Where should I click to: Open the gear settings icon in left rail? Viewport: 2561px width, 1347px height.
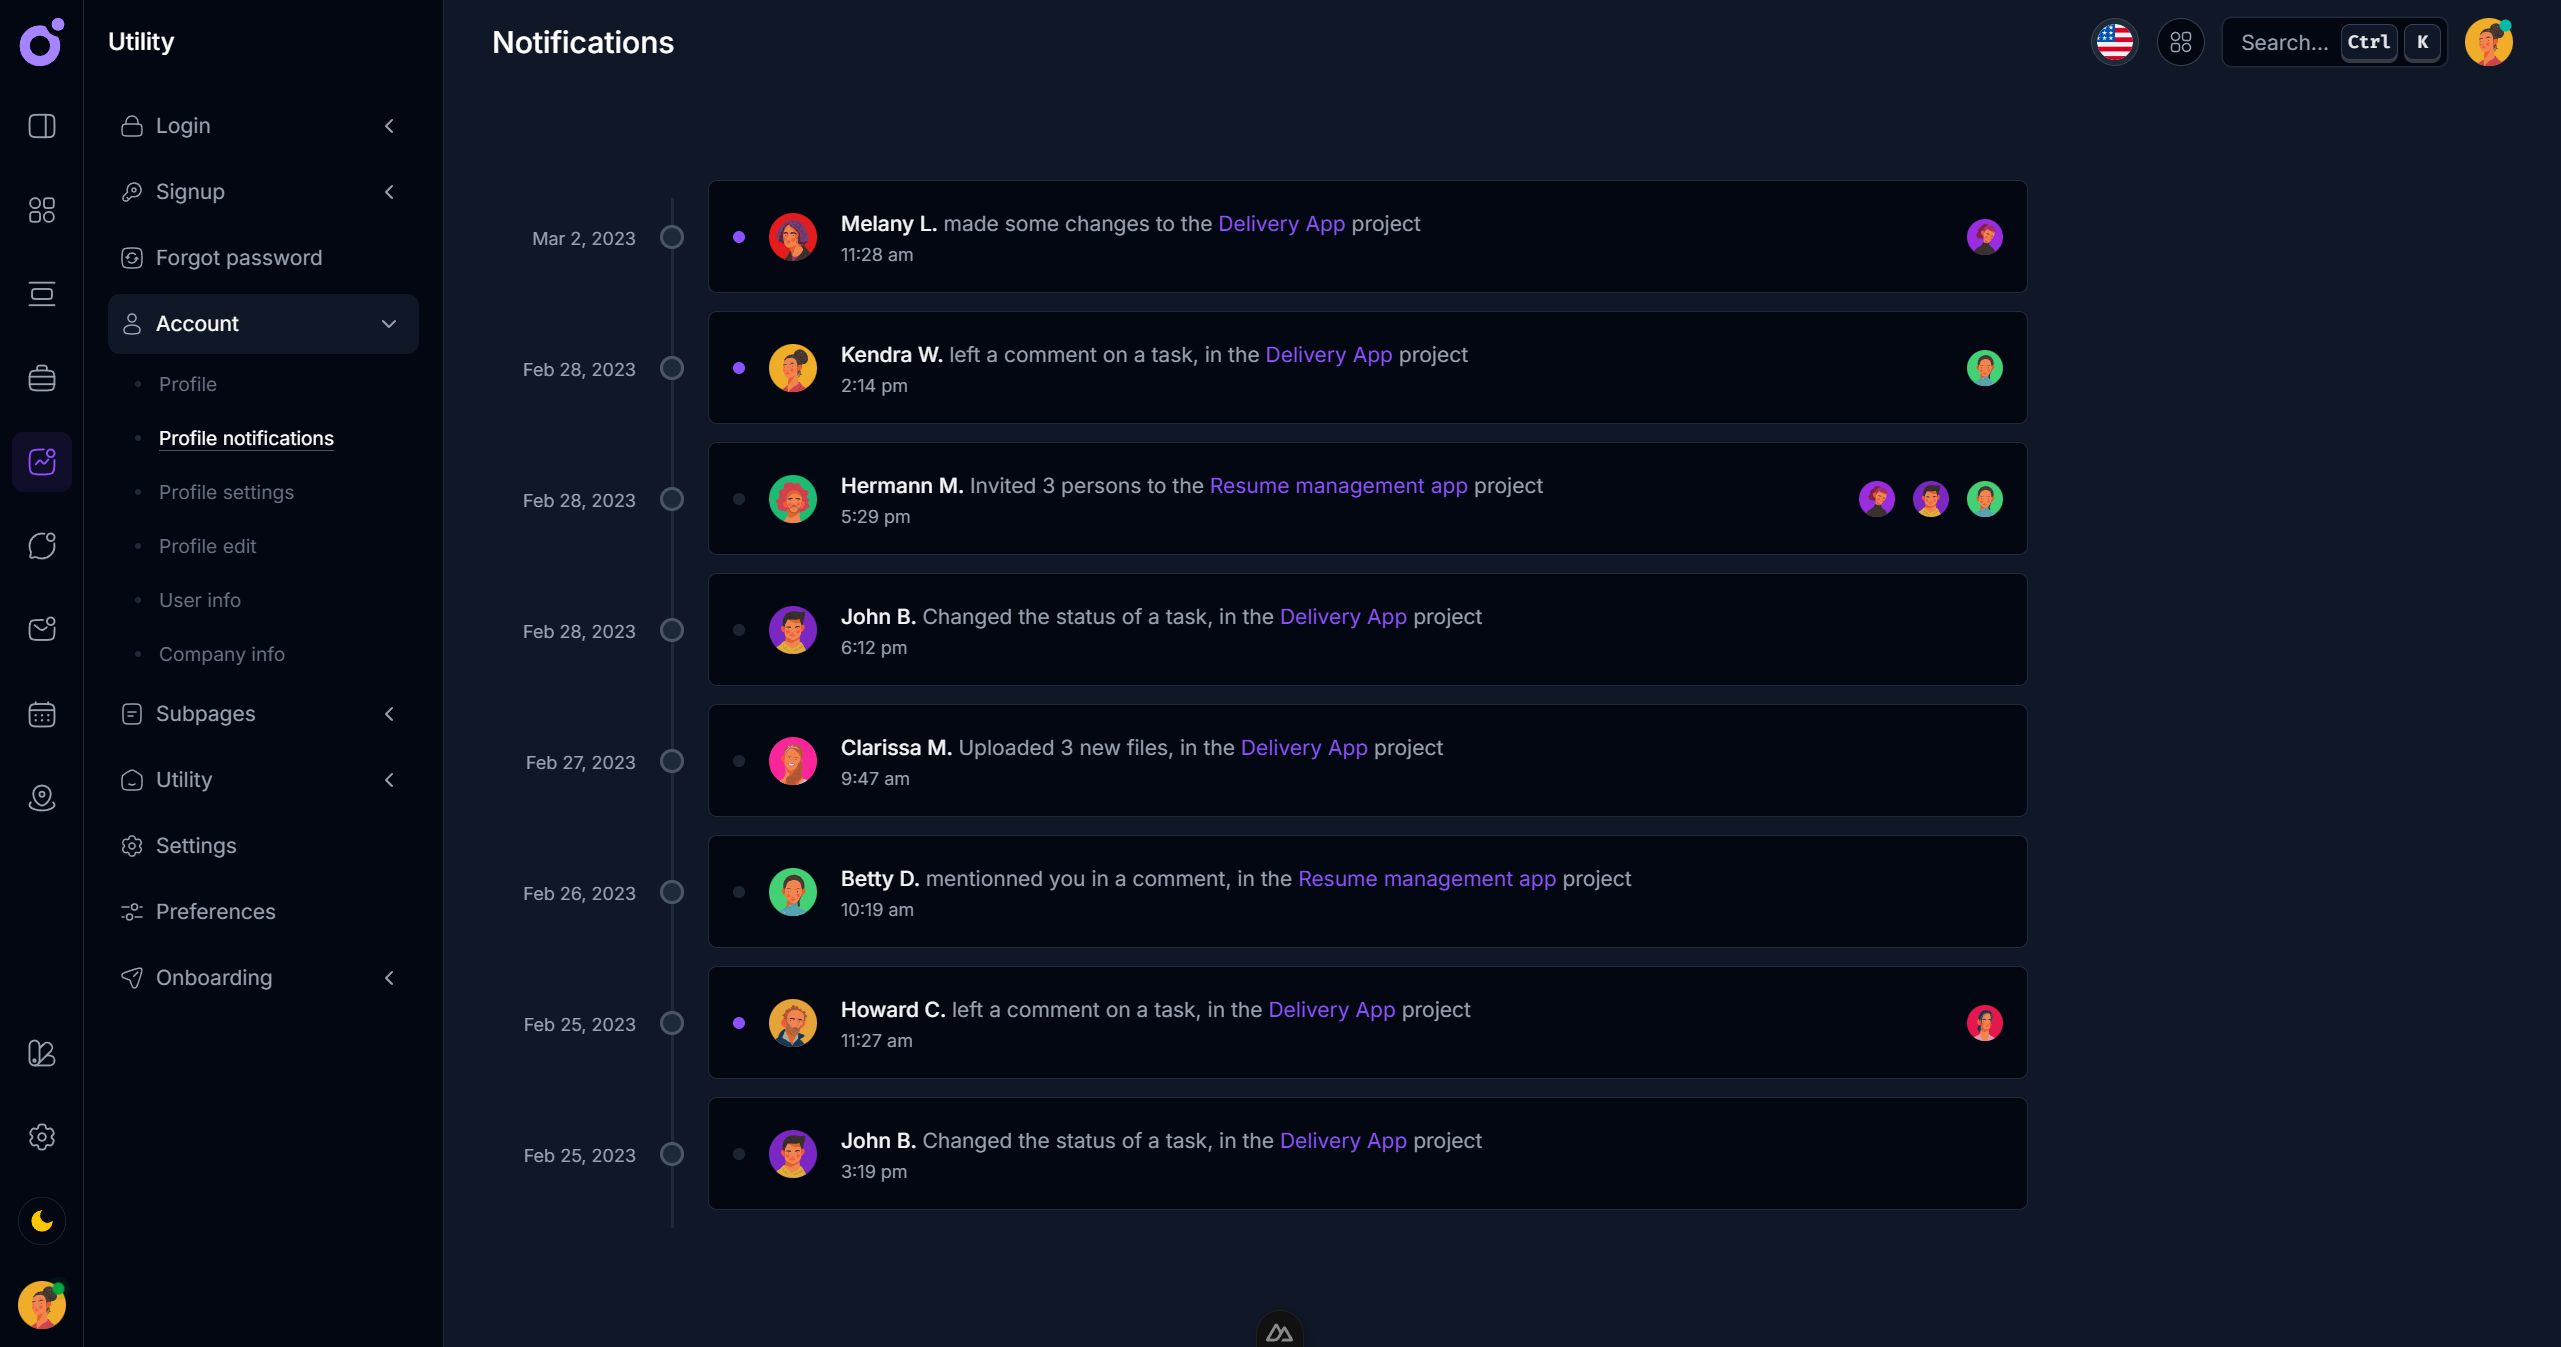[42, 1137]
